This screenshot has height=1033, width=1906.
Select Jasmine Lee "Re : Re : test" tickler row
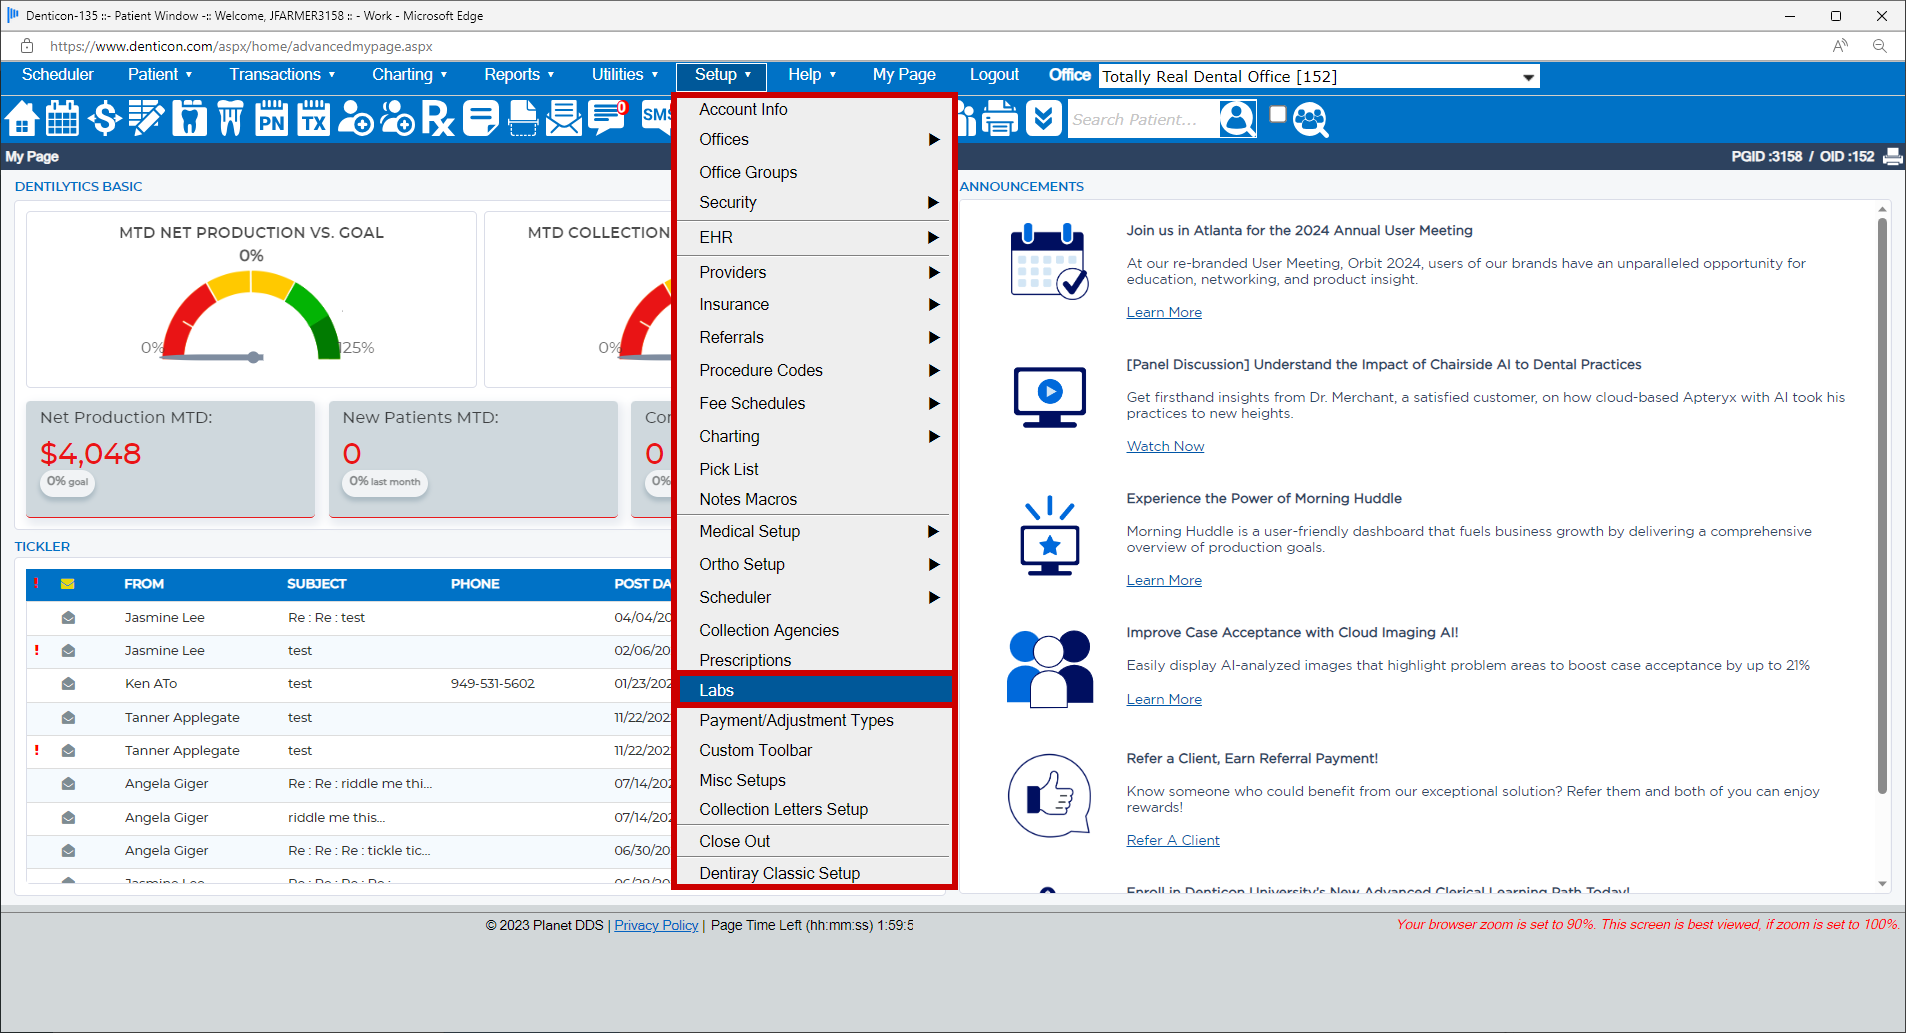[350, 618]
